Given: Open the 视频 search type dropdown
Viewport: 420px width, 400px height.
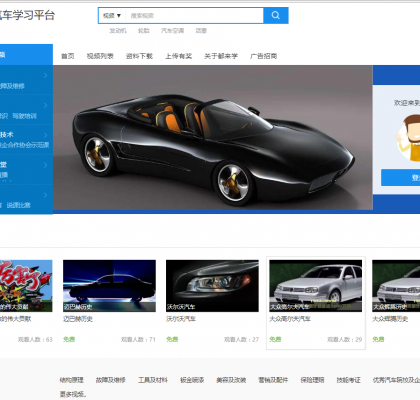Looking at the screenshot, I should [x=112, y=16].
